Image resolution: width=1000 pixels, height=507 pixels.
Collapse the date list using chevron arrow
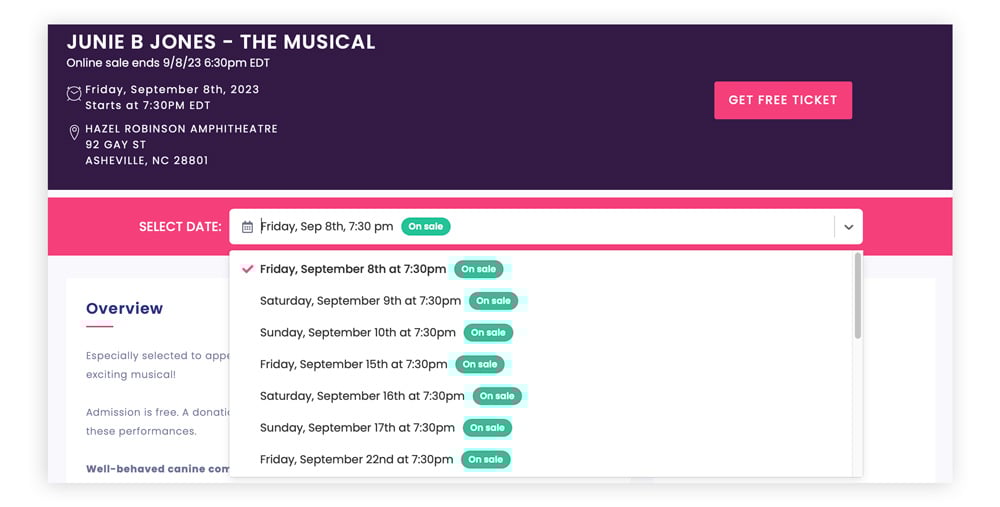click(848, 227)
